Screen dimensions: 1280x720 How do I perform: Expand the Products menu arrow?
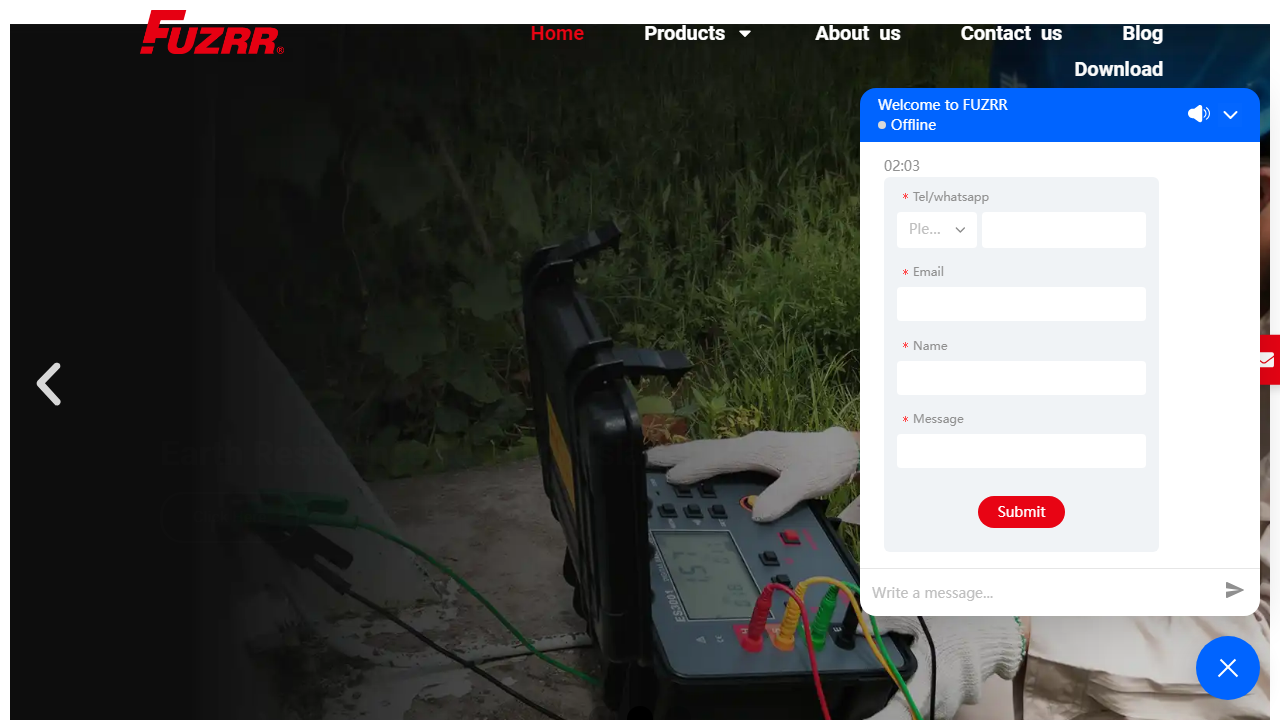click(x=745, y=34)
